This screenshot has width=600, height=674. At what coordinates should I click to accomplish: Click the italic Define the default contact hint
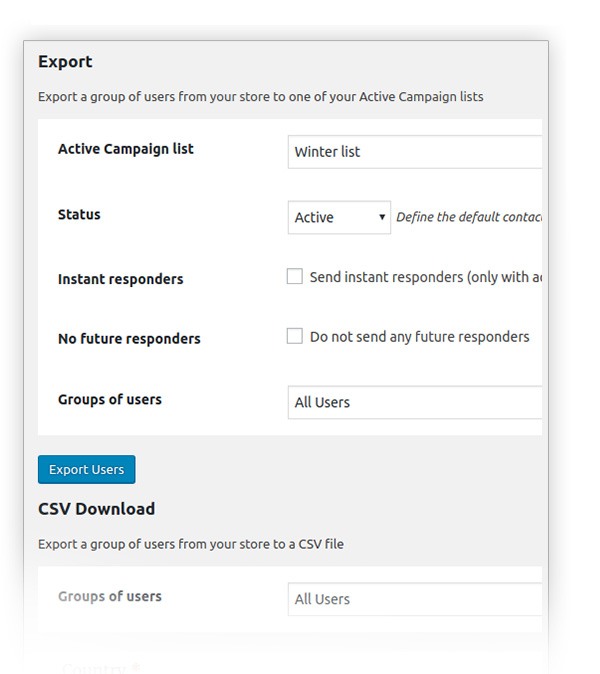(x=468, y=217)
